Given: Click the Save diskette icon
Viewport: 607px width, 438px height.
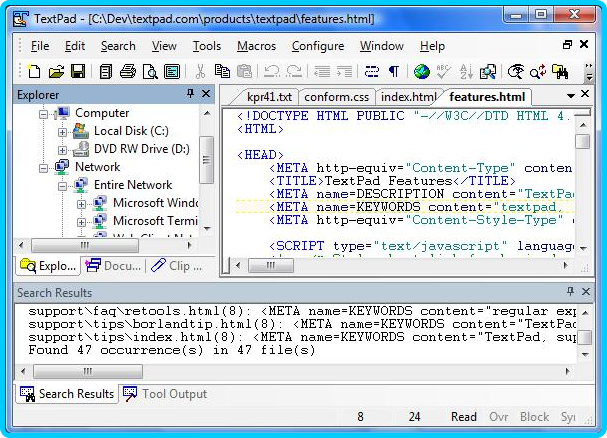Looking at the screenshot, I should 78,71.
